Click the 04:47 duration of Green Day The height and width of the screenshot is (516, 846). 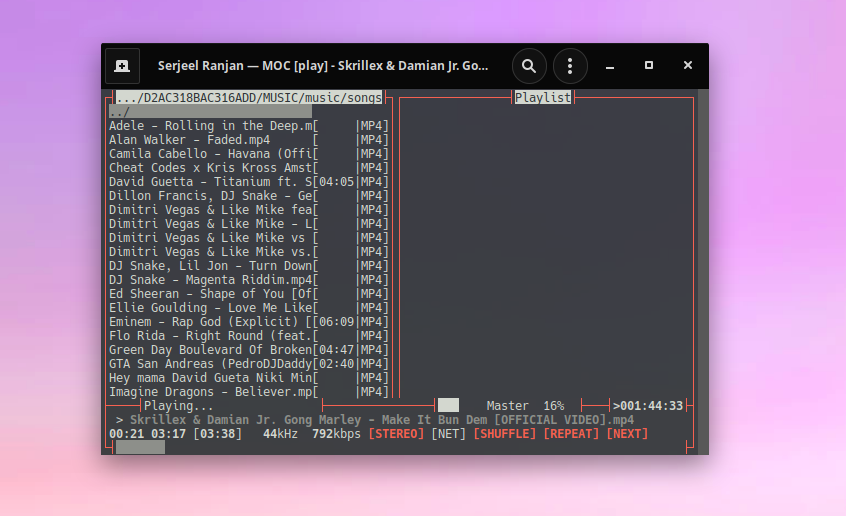(x=337, y=350)
